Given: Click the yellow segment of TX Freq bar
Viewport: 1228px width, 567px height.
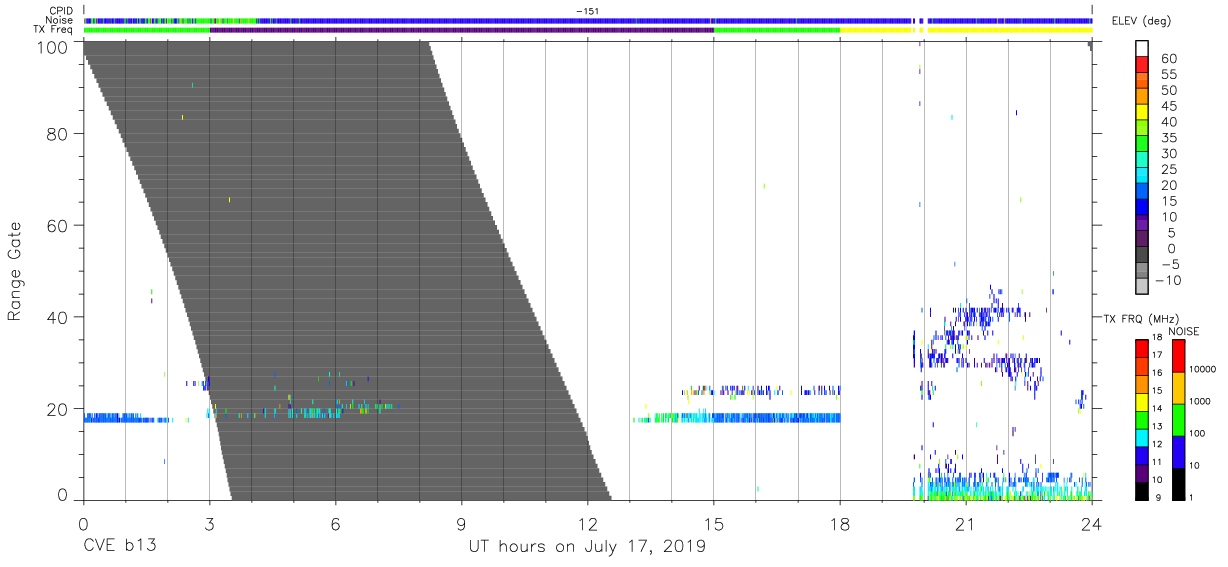Looking at the screenshot, I should (965, 30).
